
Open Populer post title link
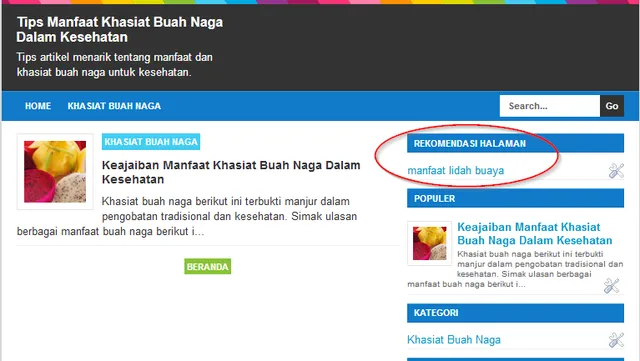coord(535,234)
